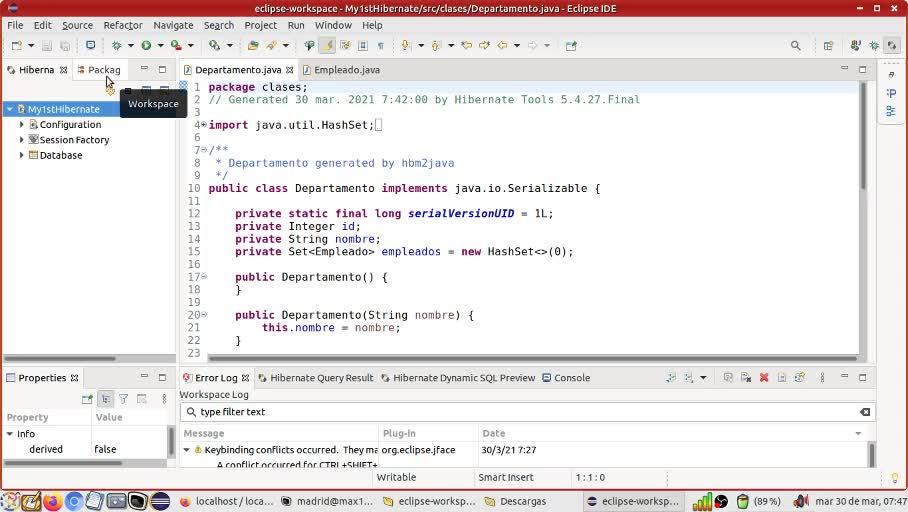
Task: Click the Open Type toolbar icon
Action: point(252,45)
